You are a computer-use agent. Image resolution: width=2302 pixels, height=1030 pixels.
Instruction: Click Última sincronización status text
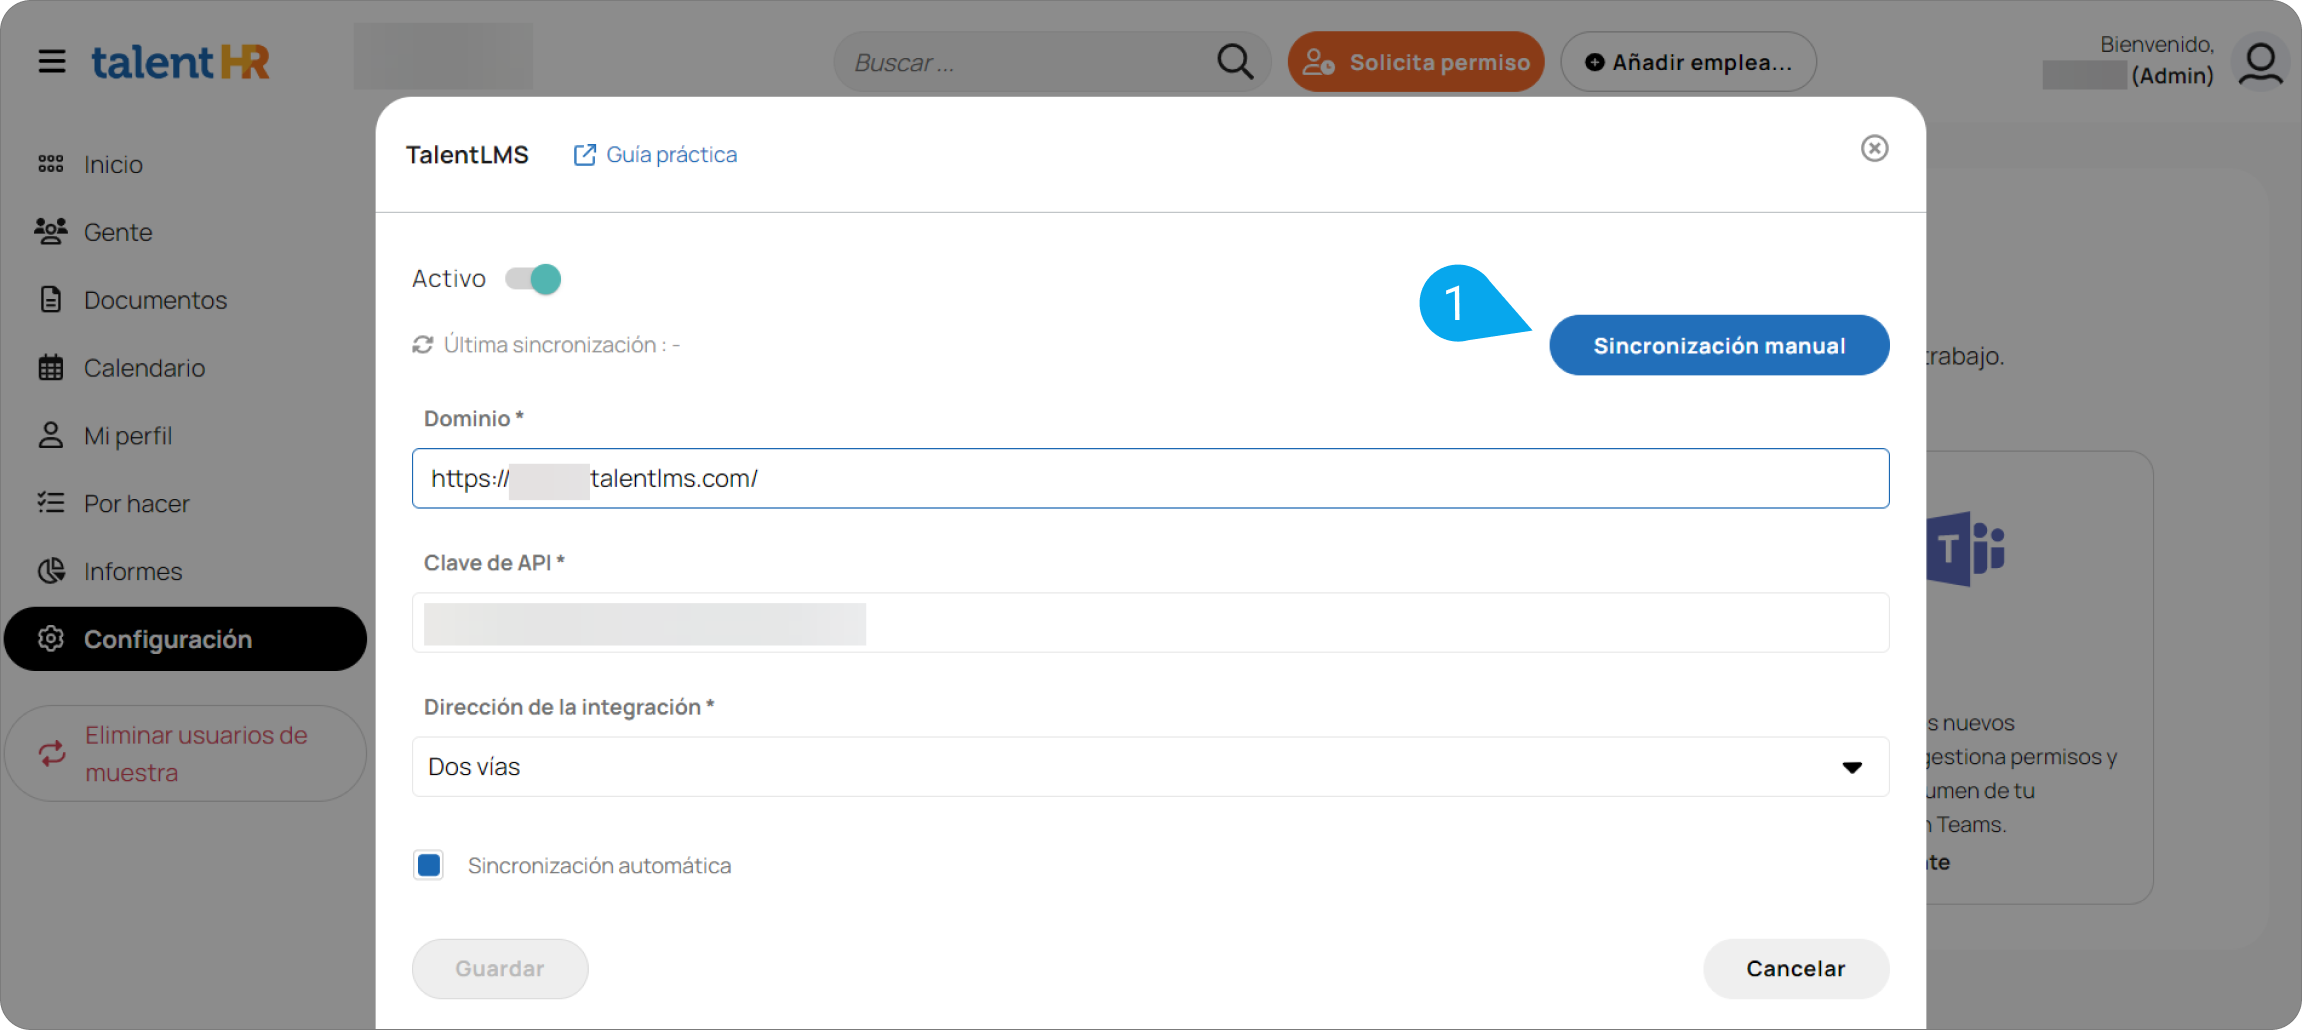click(562, 345)
